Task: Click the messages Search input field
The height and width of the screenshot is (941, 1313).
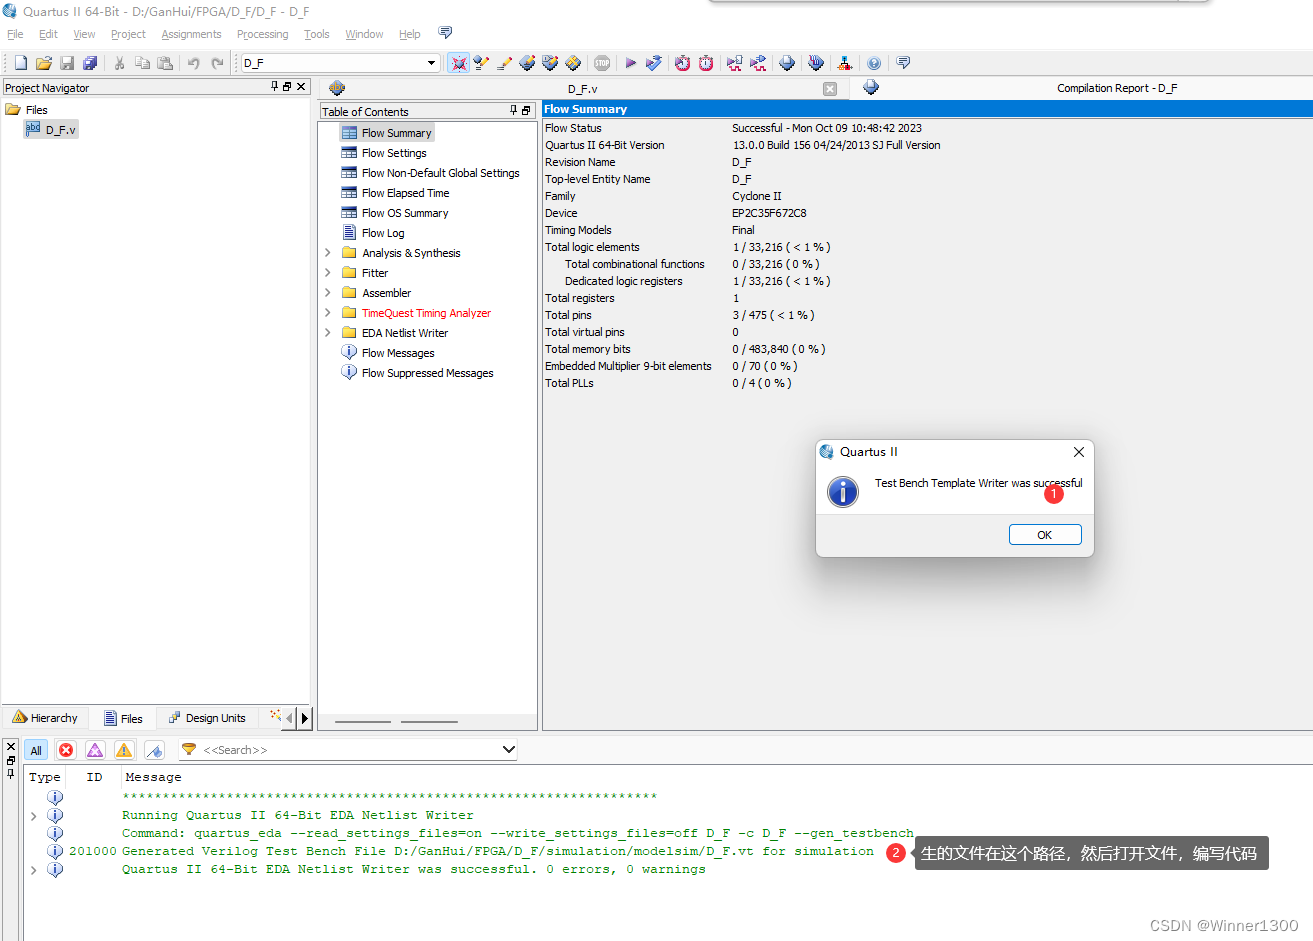Action: coord(348,750)
